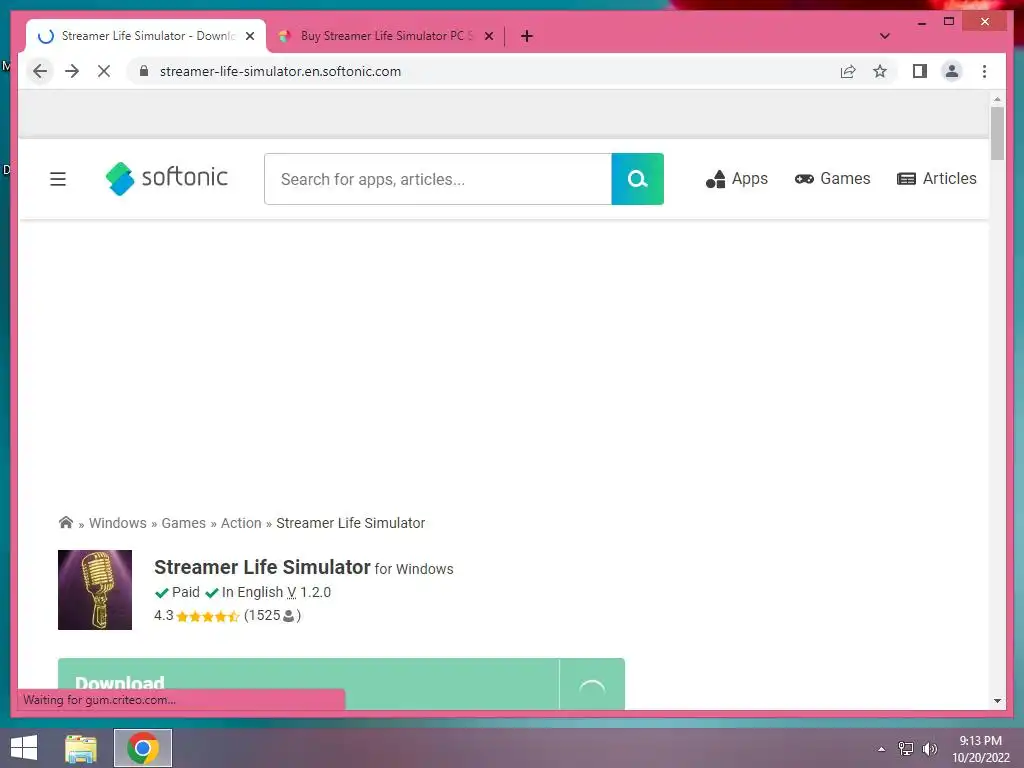Stop loading the current page
The image size is (1024, 768).
coord(104,71)
